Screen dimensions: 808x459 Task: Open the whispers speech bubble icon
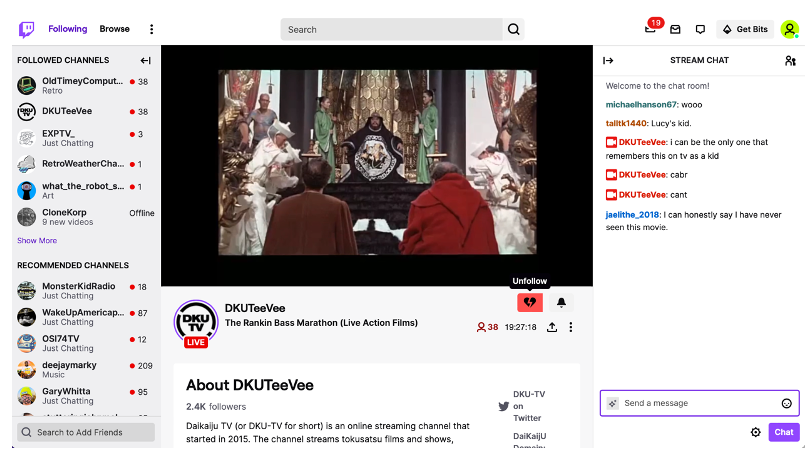[700, 29]
